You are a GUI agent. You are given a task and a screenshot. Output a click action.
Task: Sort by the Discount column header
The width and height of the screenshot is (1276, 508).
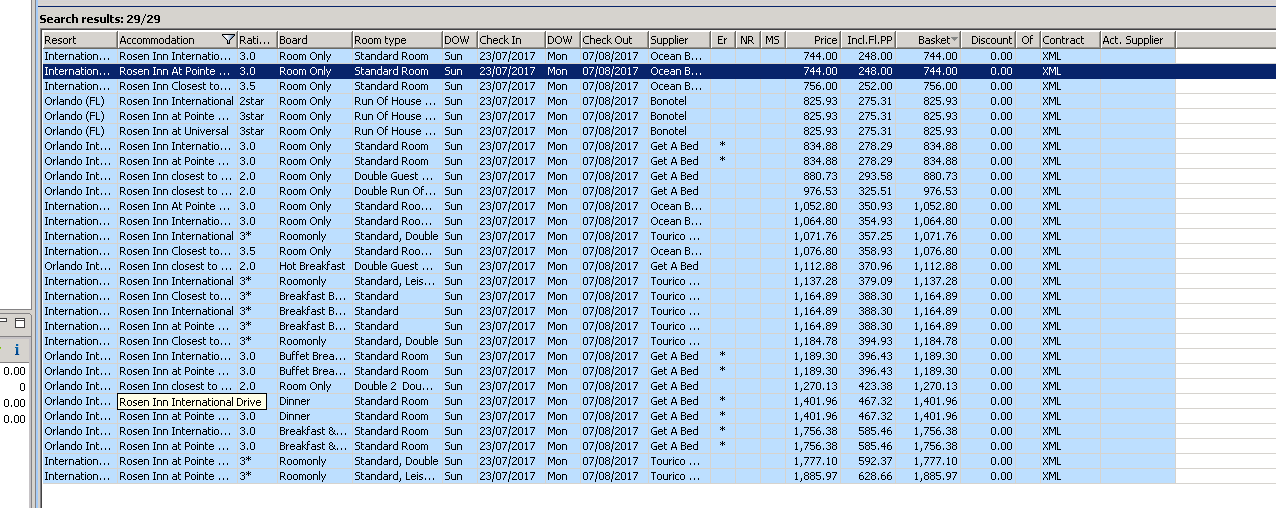coord(990,40)
